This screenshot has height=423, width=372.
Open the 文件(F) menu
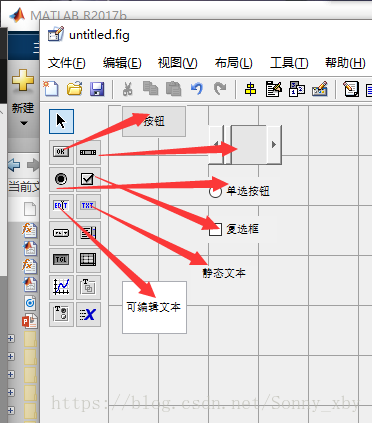(66, 63)
